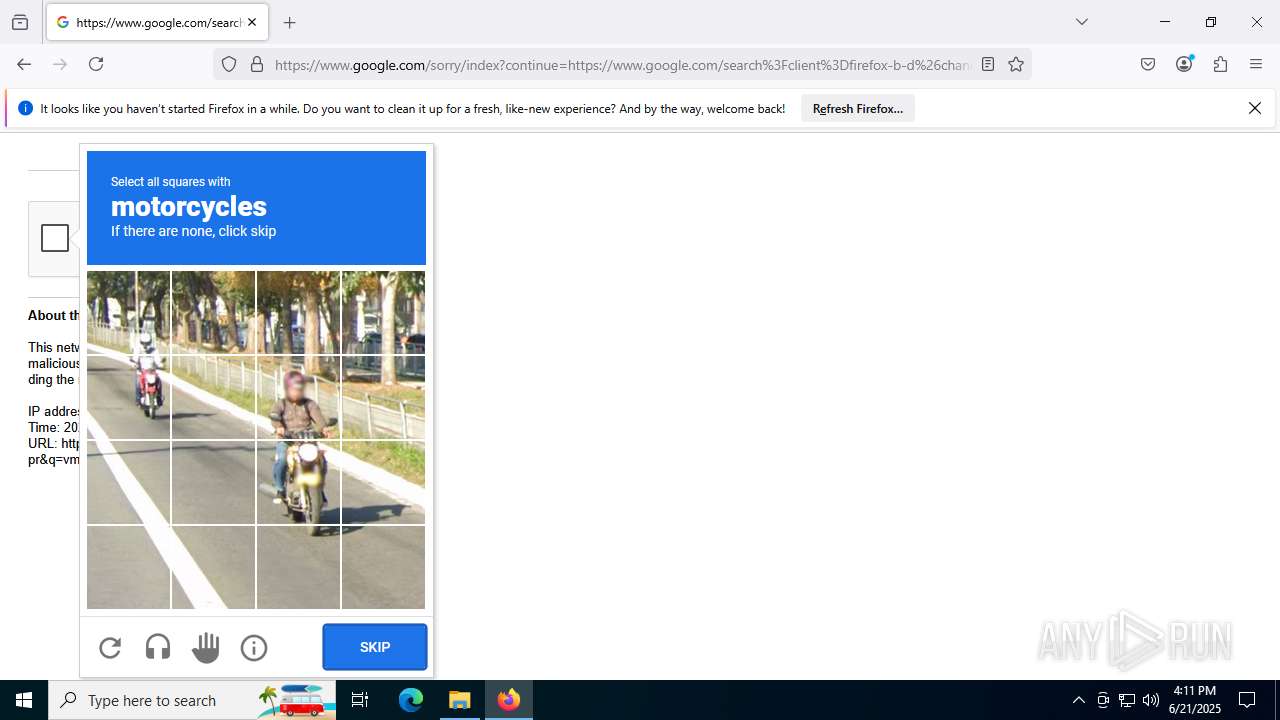Screen dimensions: 1280x720
Task: Open File Explorer from taskbar
Action: pyautogui.click(x=460, y=700)
